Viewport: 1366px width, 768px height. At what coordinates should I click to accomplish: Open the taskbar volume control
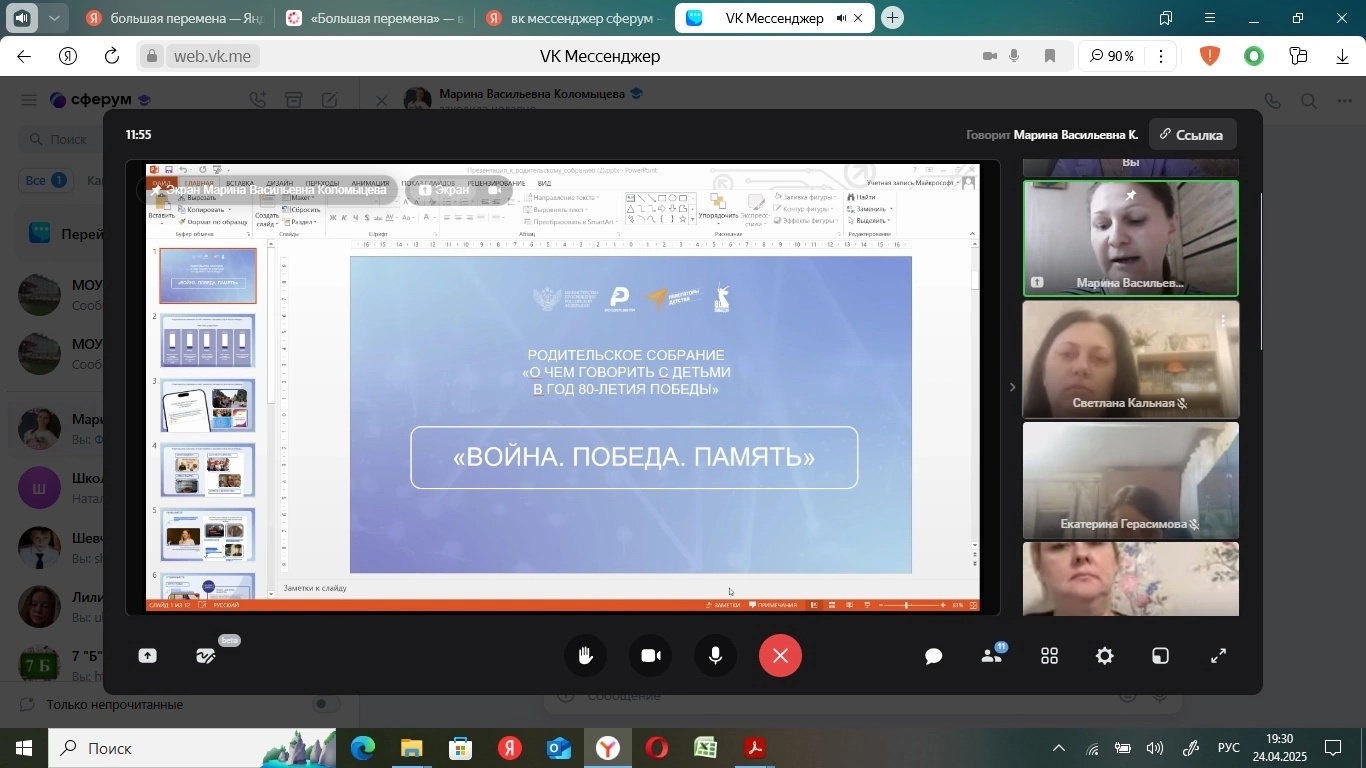pyautogui.click(x=1155, y=748)
